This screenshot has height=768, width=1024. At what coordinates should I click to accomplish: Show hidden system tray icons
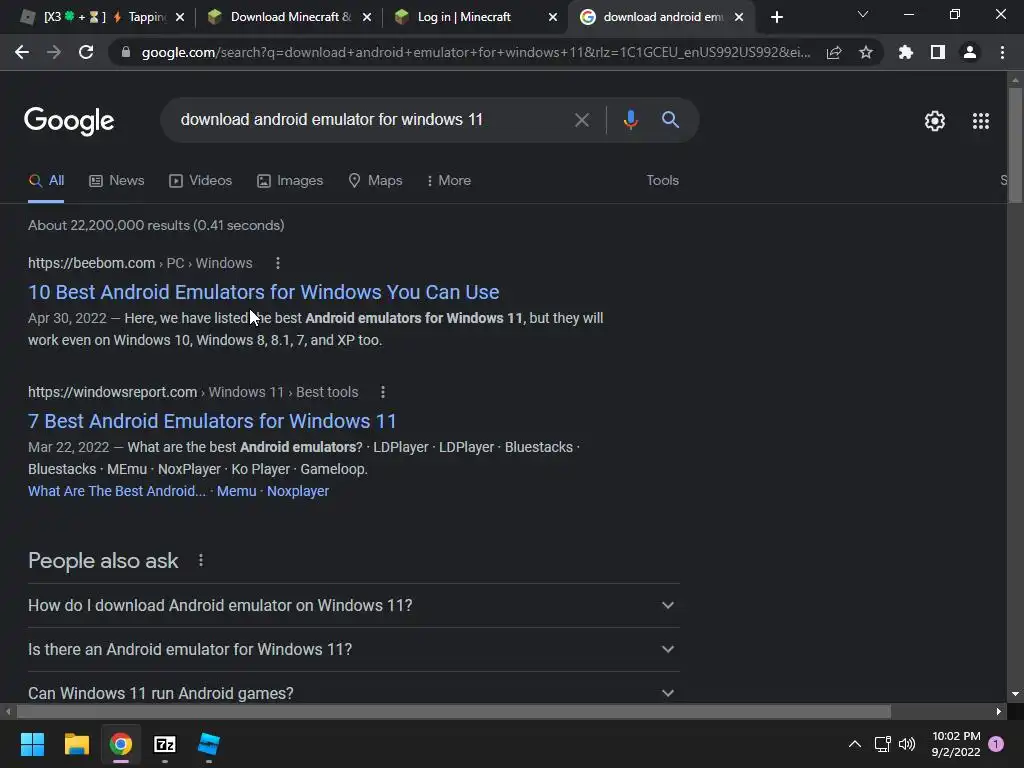click(854, 744)
